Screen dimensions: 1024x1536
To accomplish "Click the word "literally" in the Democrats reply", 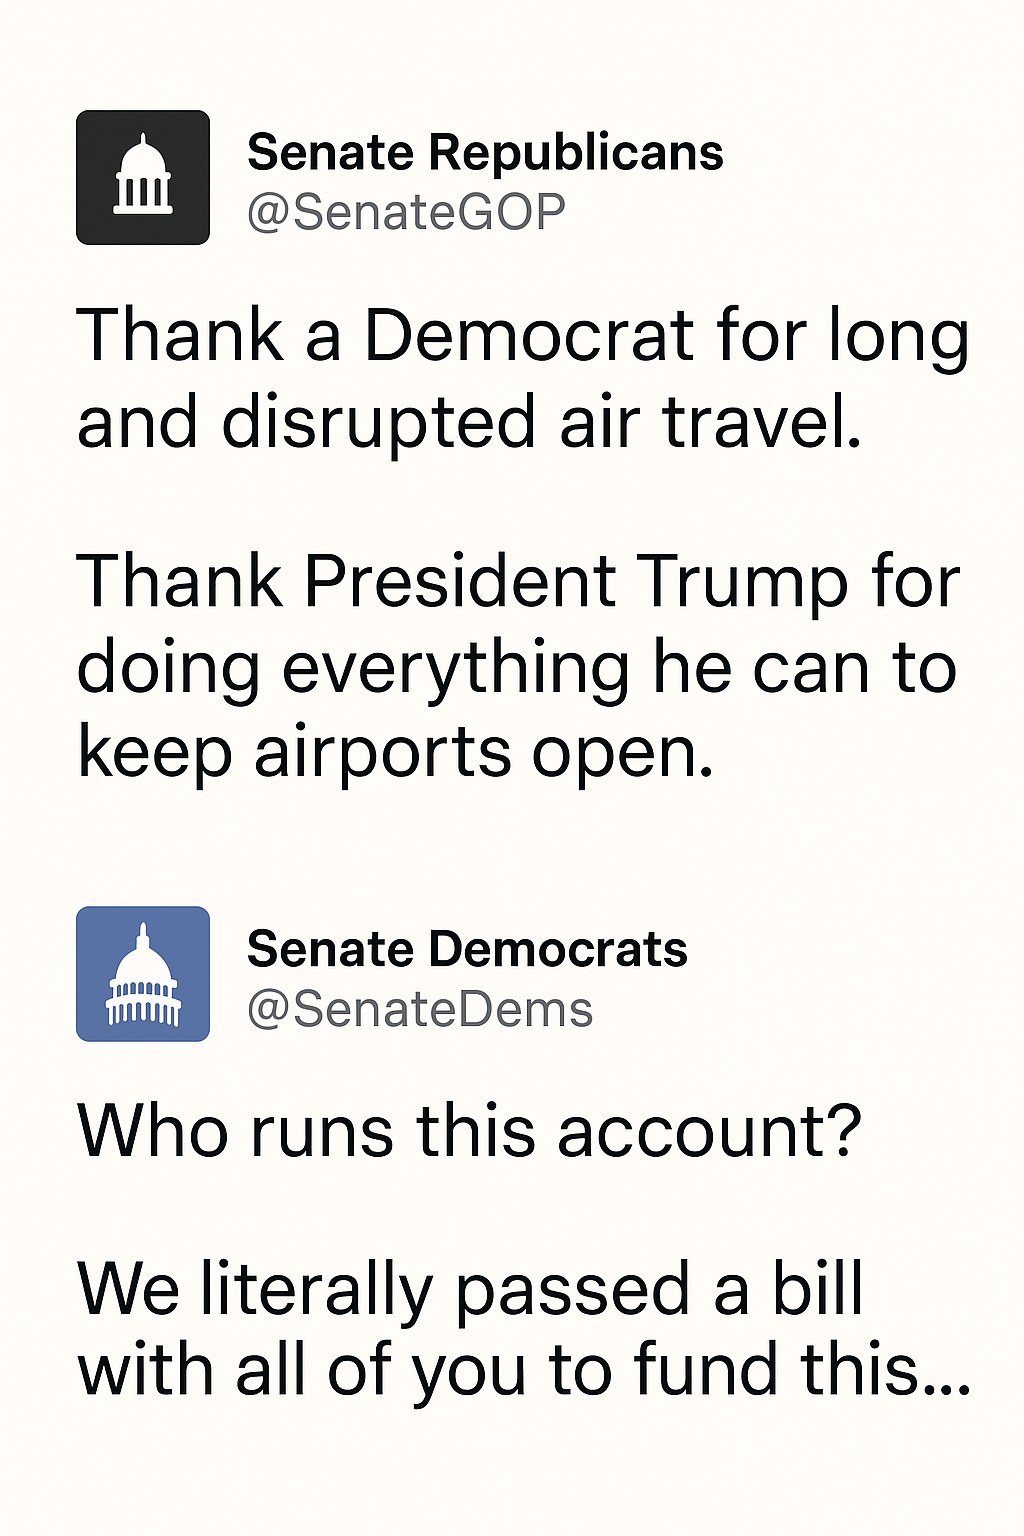I will point(316,1291).
